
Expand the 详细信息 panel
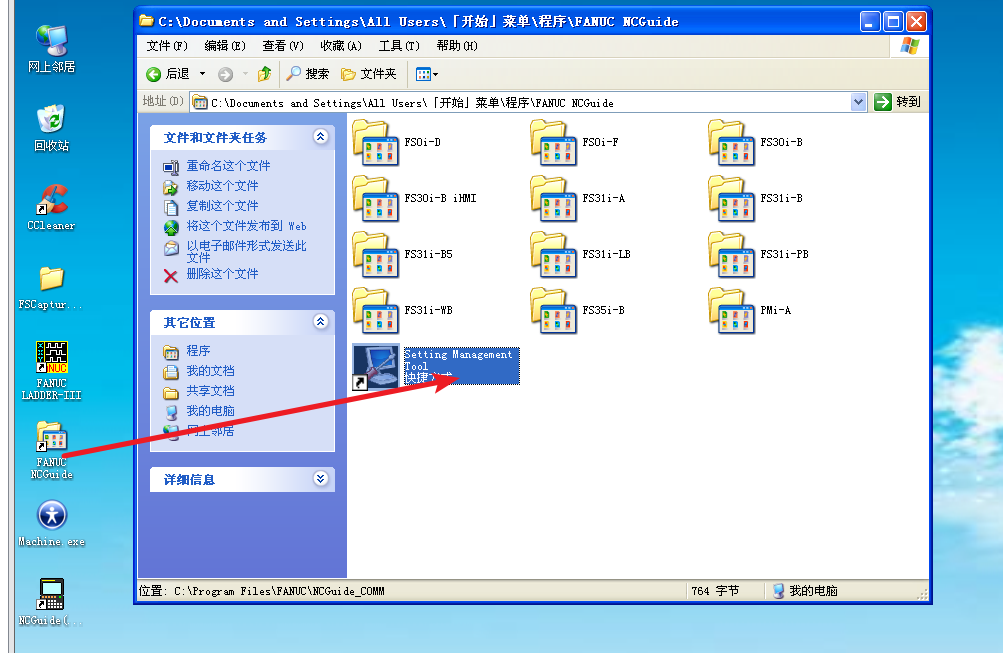pos(320,478)
